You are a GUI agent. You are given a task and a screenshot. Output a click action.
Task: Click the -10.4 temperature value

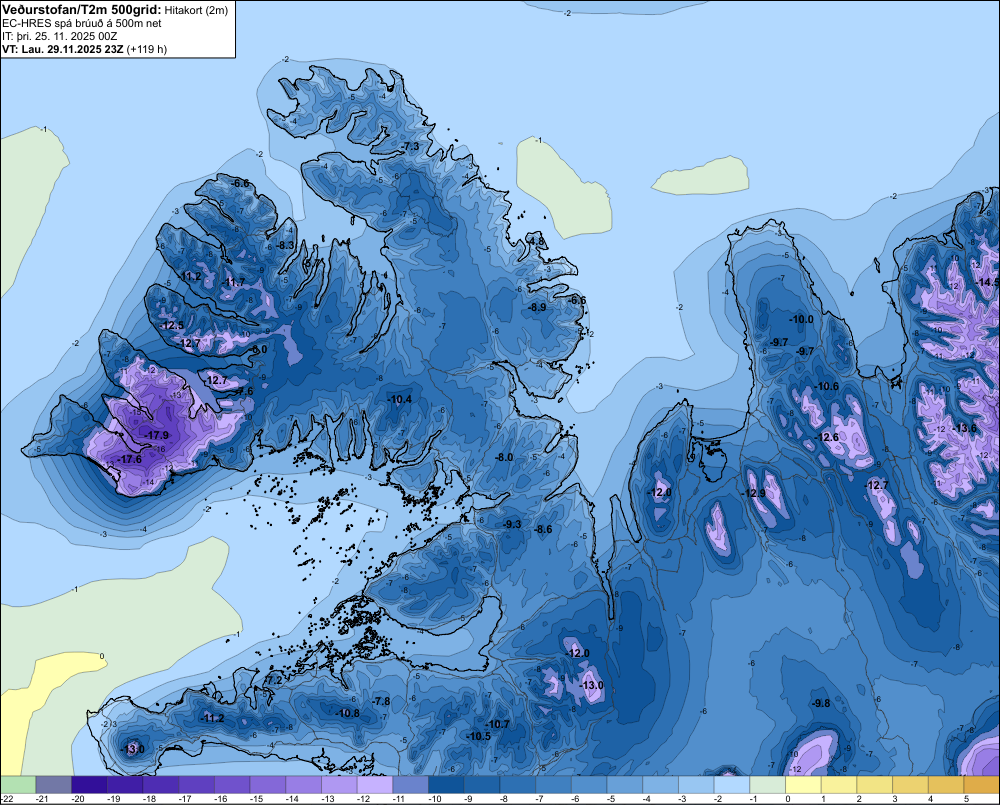400,399
